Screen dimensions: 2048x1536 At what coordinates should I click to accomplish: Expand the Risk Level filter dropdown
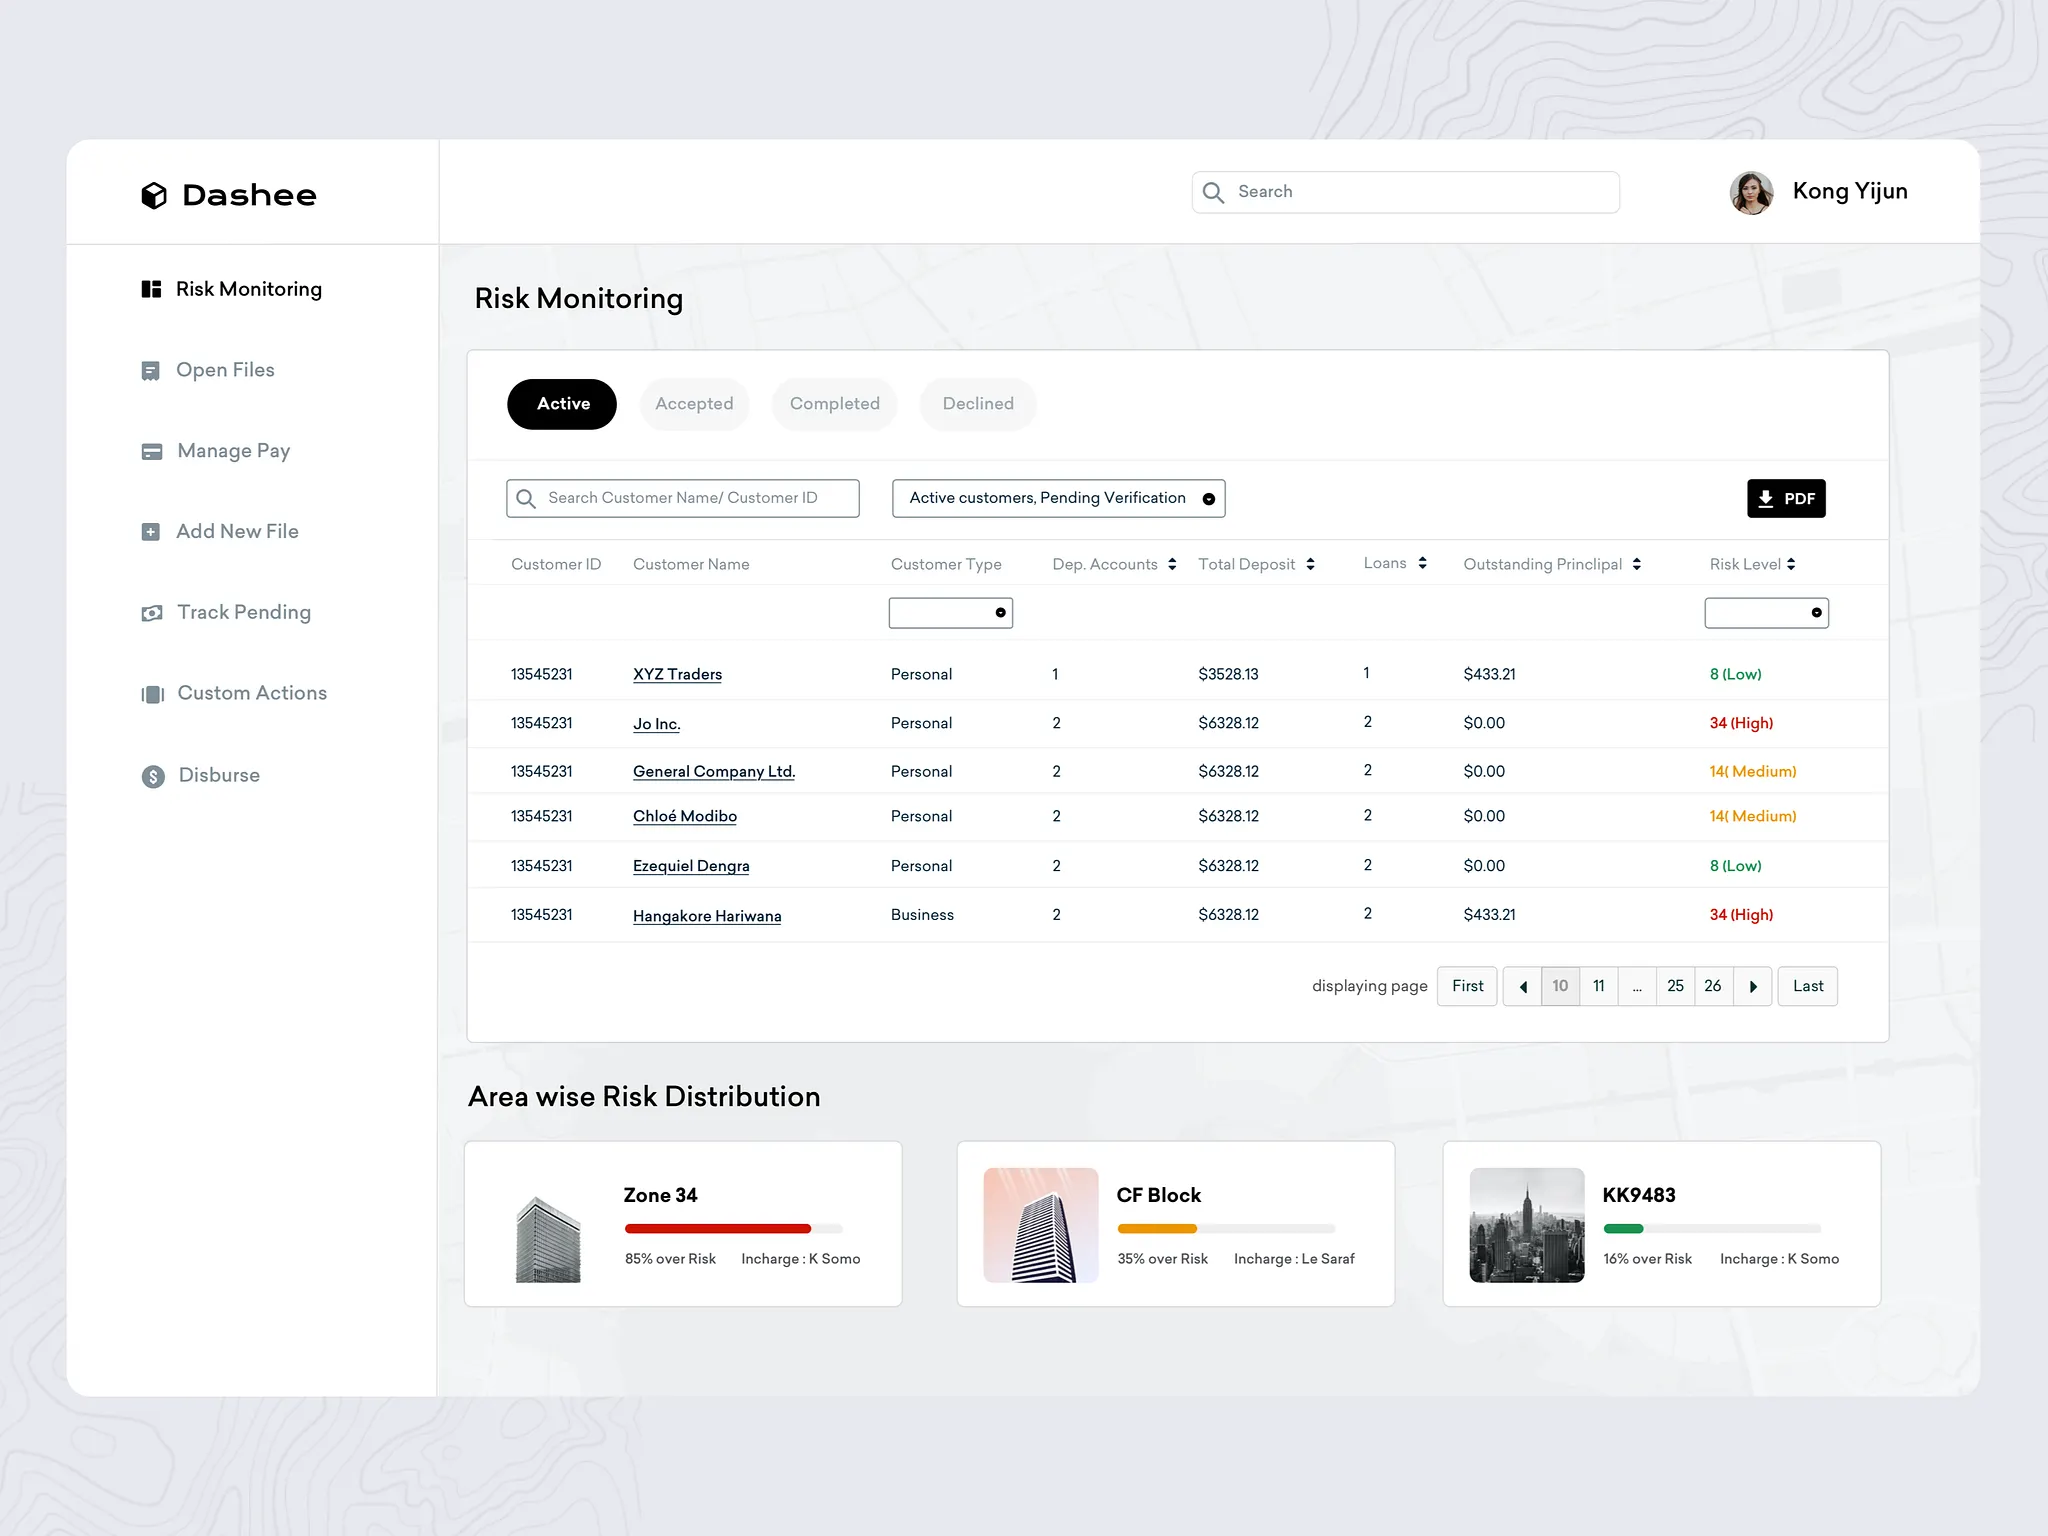pyautogui.click(x=1766, y=613)
